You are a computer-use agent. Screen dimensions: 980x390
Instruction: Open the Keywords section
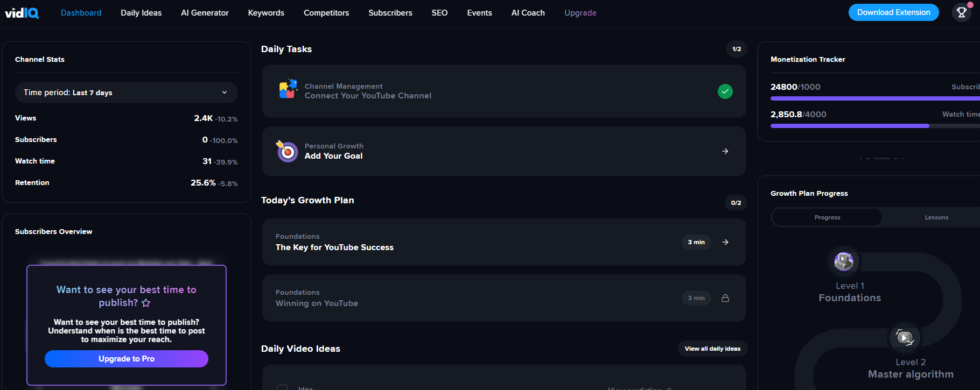click(266, 12)
